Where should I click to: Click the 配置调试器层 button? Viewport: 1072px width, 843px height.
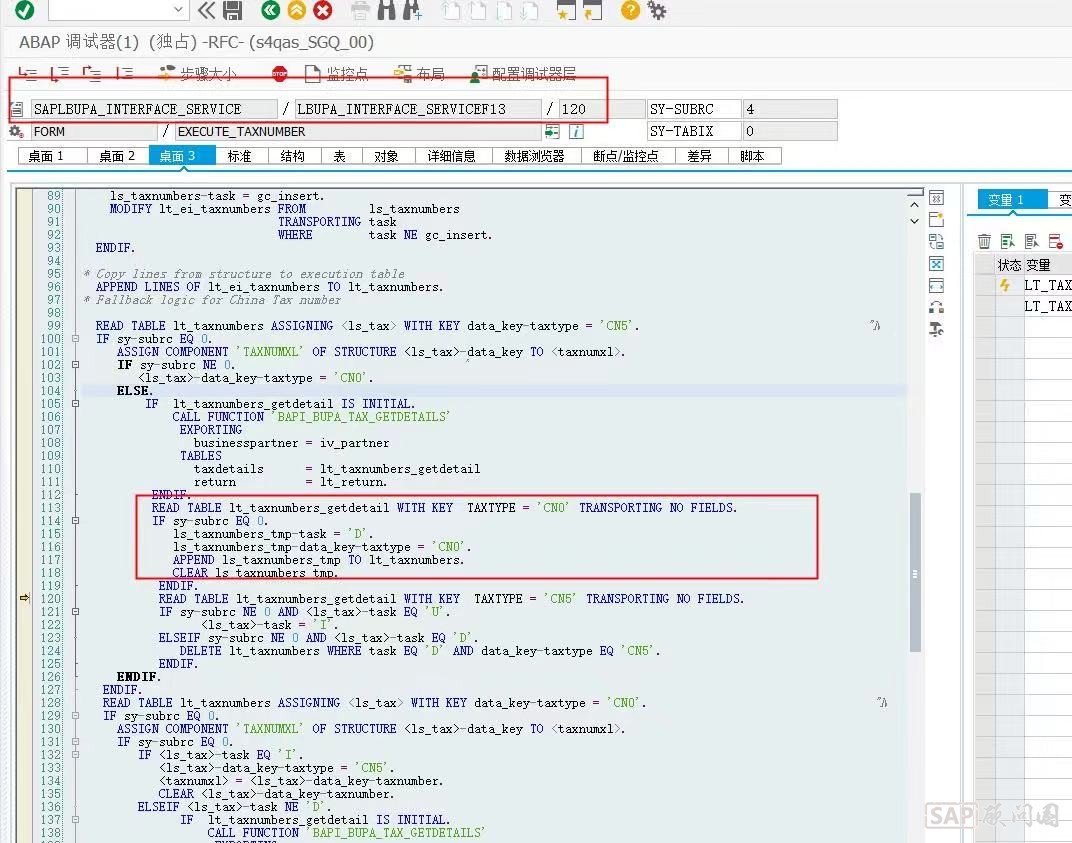(523, 74)
